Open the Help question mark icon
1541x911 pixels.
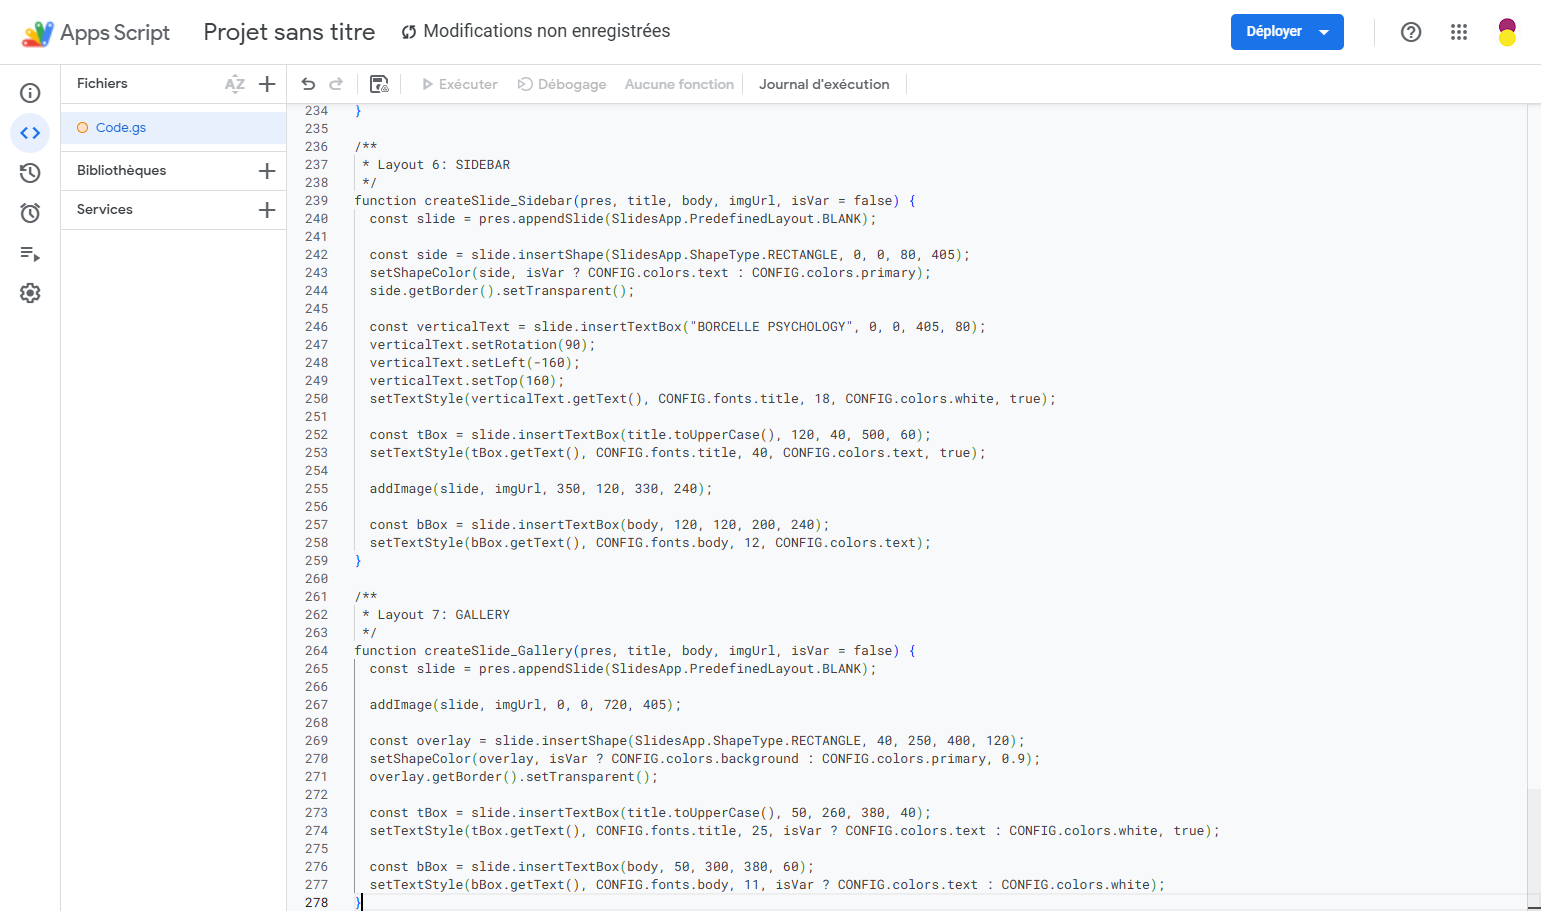[1411, 32]
